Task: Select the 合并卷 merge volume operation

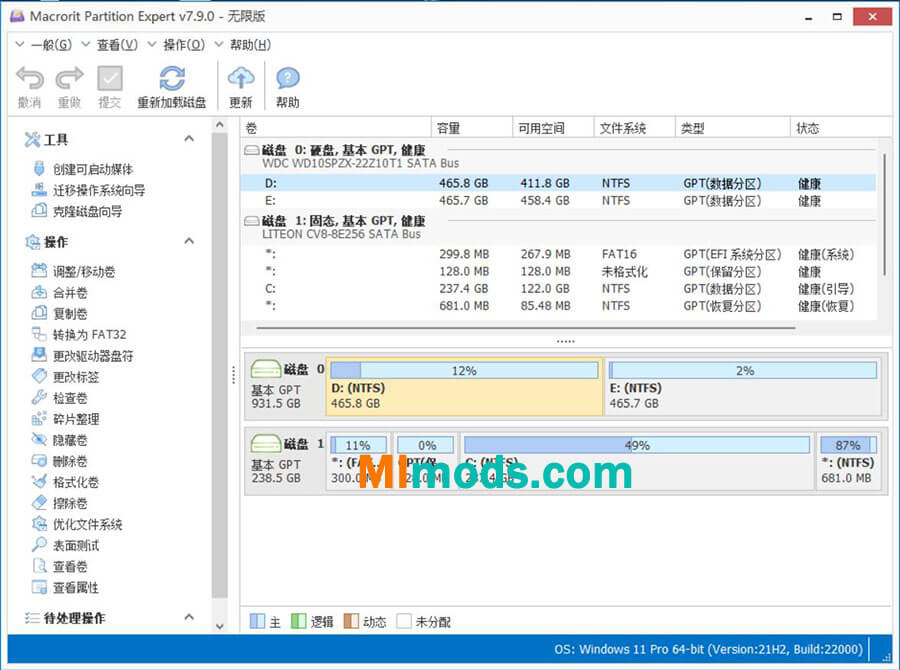Action: pyautogui.click(x=60, y=293)
